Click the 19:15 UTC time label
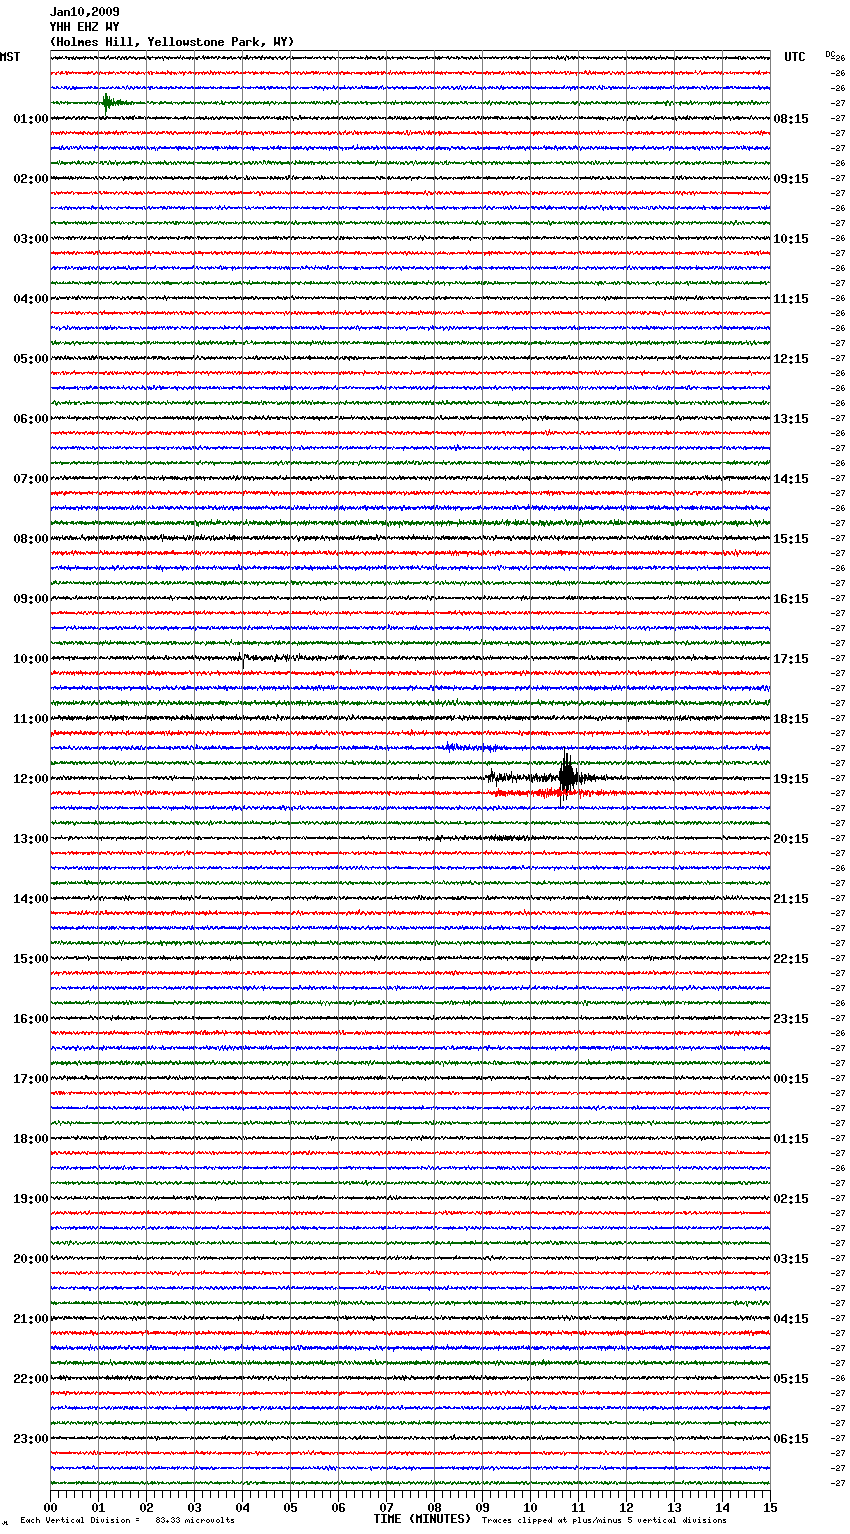 coord(791,779)
